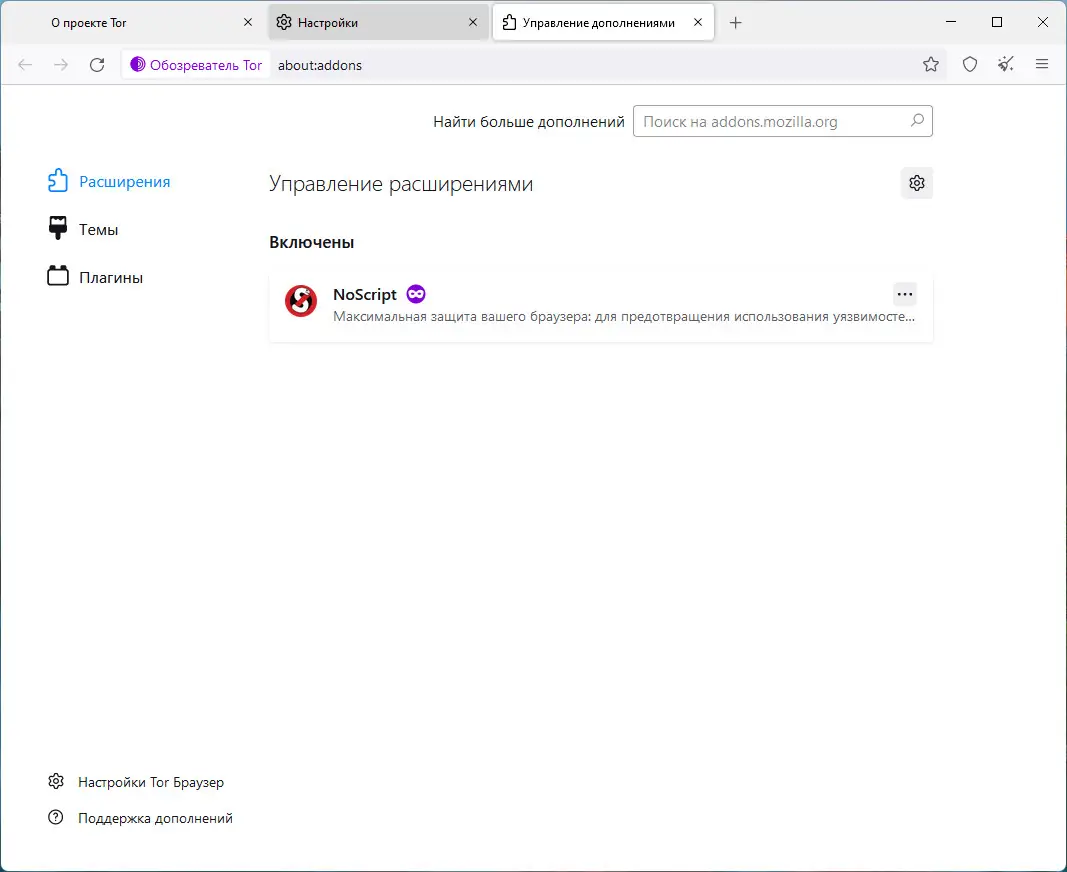Open the Темы category
1067x872 pixels.
(x=82, y=229)
